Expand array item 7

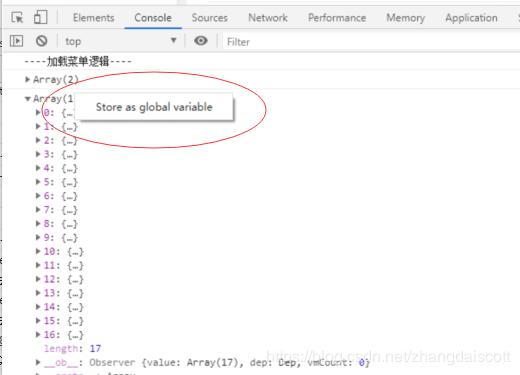[38, 210]
